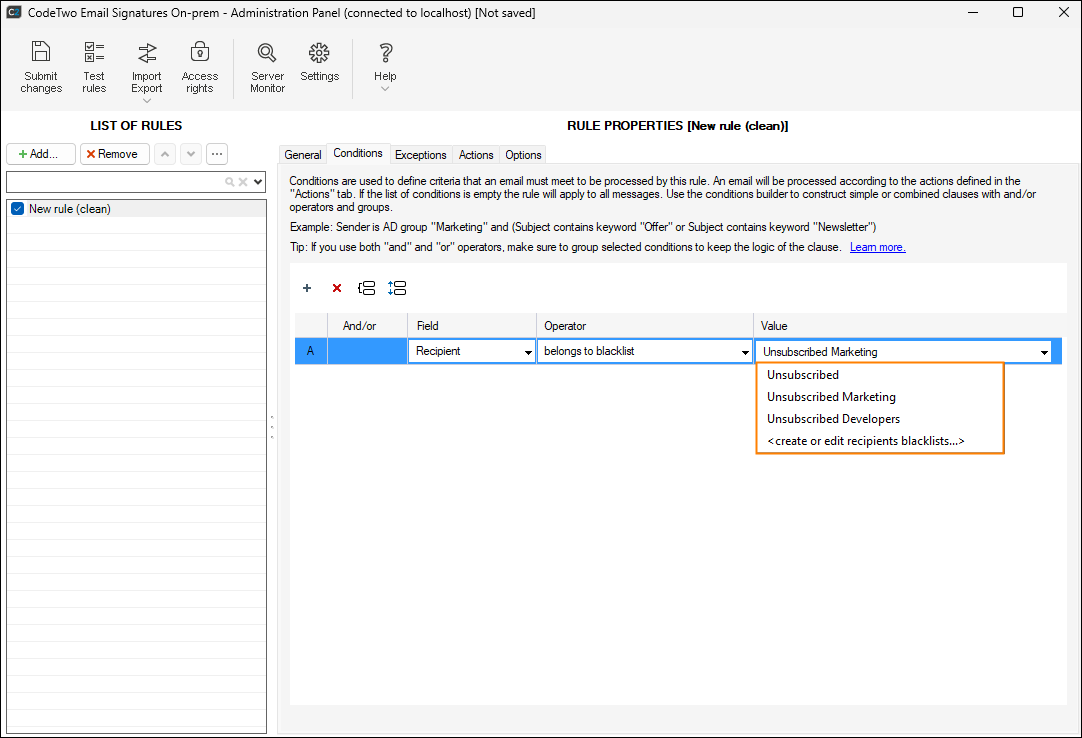Click the Submit changes save icon
The width and height of the screenshot is (1082, 738).
(x=41, y=53)
